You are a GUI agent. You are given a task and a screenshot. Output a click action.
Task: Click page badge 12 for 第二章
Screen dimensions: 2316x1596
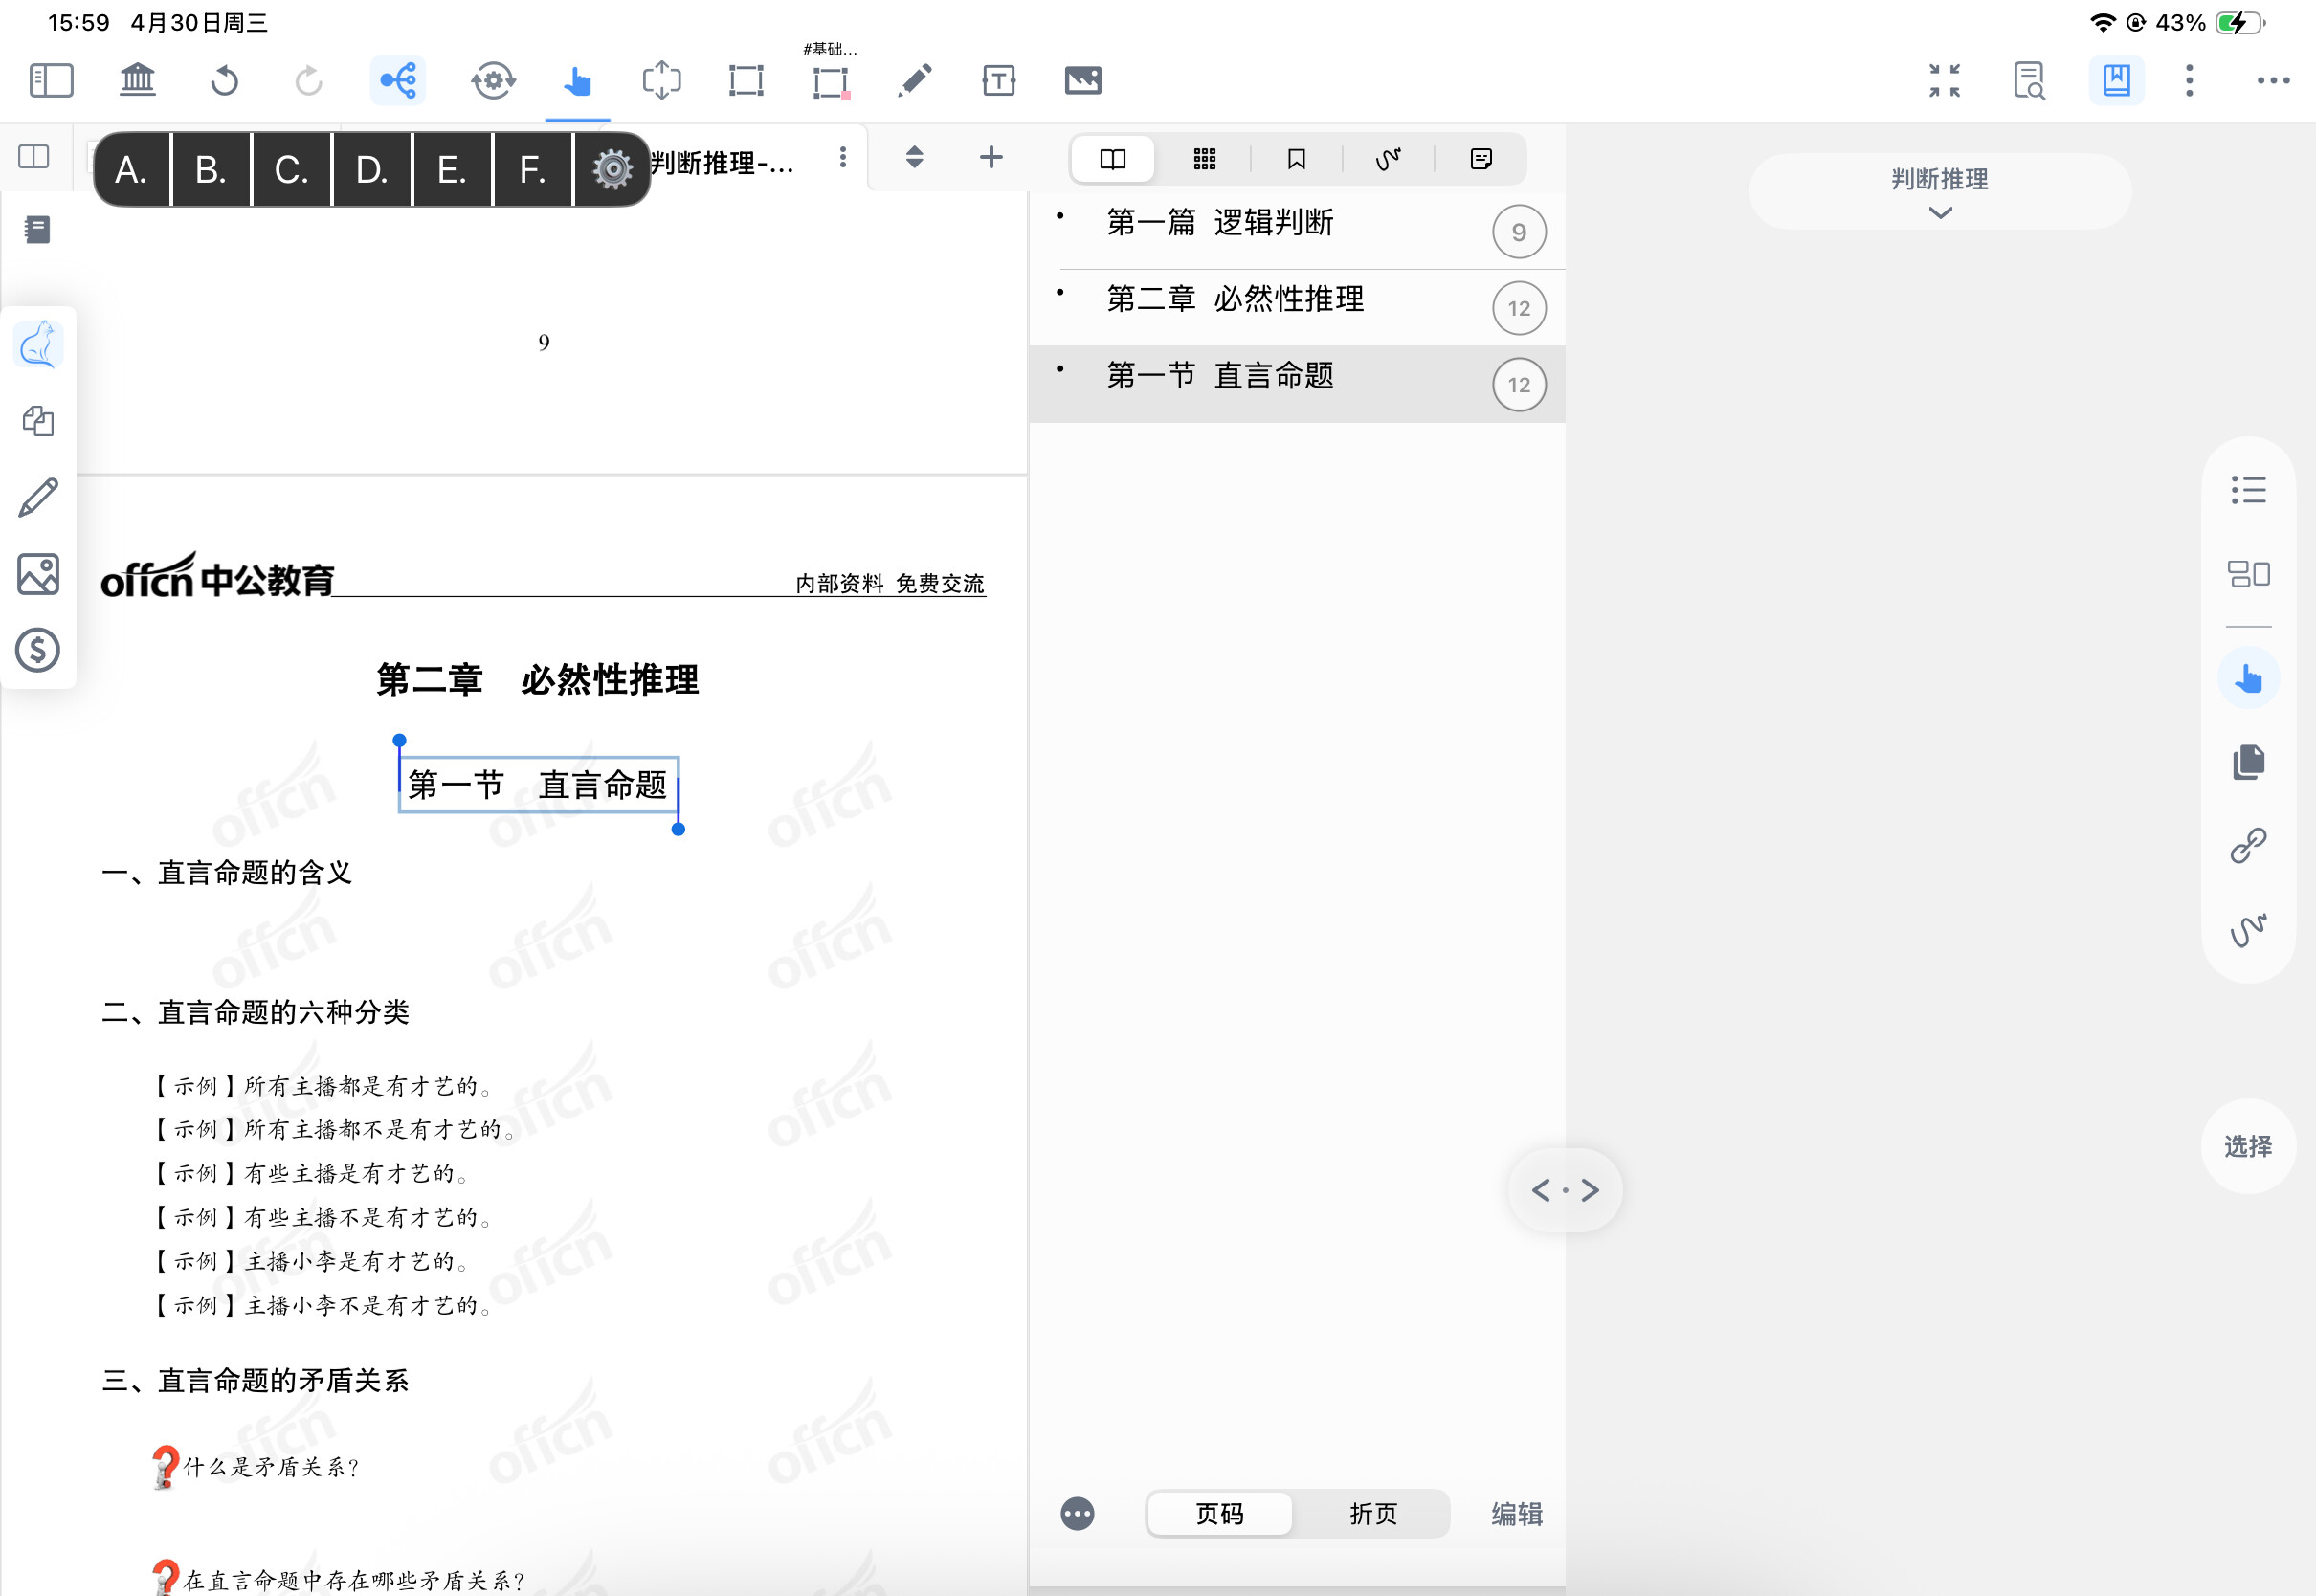[x=1518, y=308]
